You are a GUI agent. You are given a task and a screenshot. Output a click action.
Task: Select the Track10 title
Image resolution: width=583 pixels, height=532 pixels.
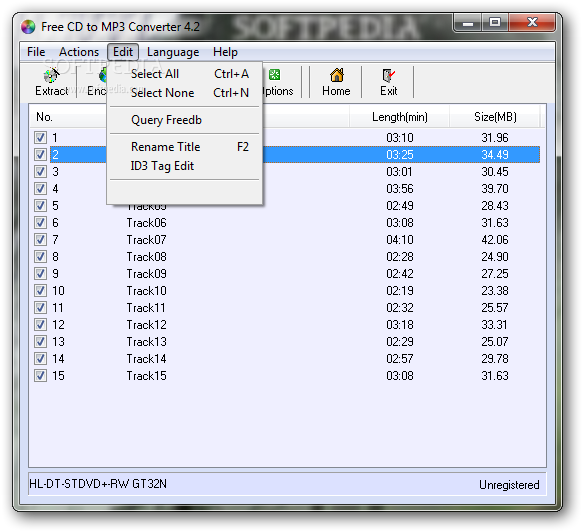coord(146,291)
